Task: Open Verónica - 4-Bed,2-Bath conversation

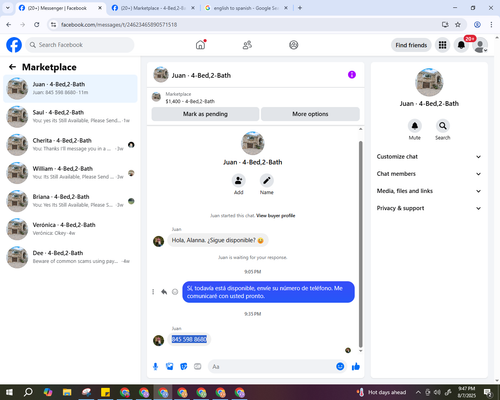Action: (x=70, y=229)
